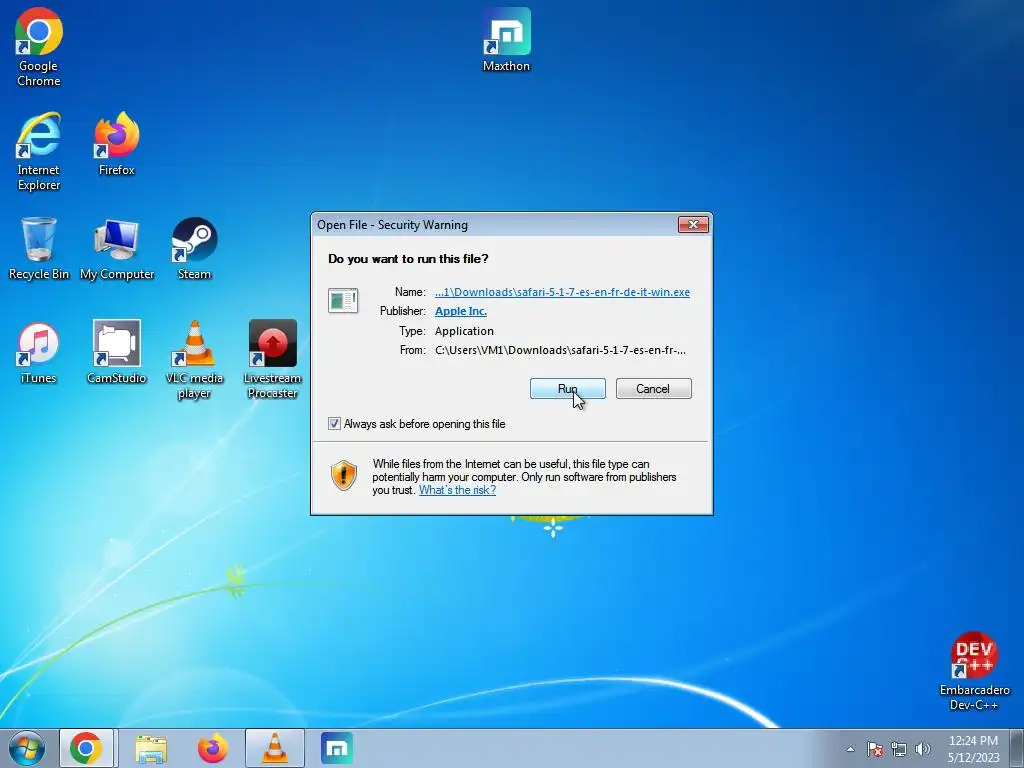Viewport: 1024px width, 768px height.
Task: Click Run in Security Warning dialog
Action: tap(568, 389)
